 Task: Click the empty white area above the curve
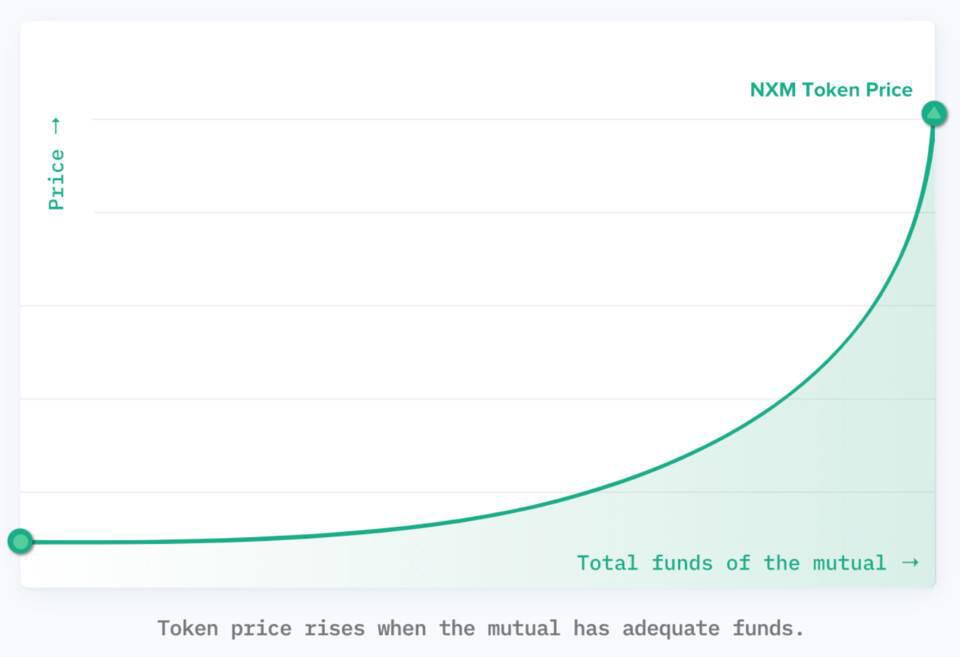pos(400,260)
